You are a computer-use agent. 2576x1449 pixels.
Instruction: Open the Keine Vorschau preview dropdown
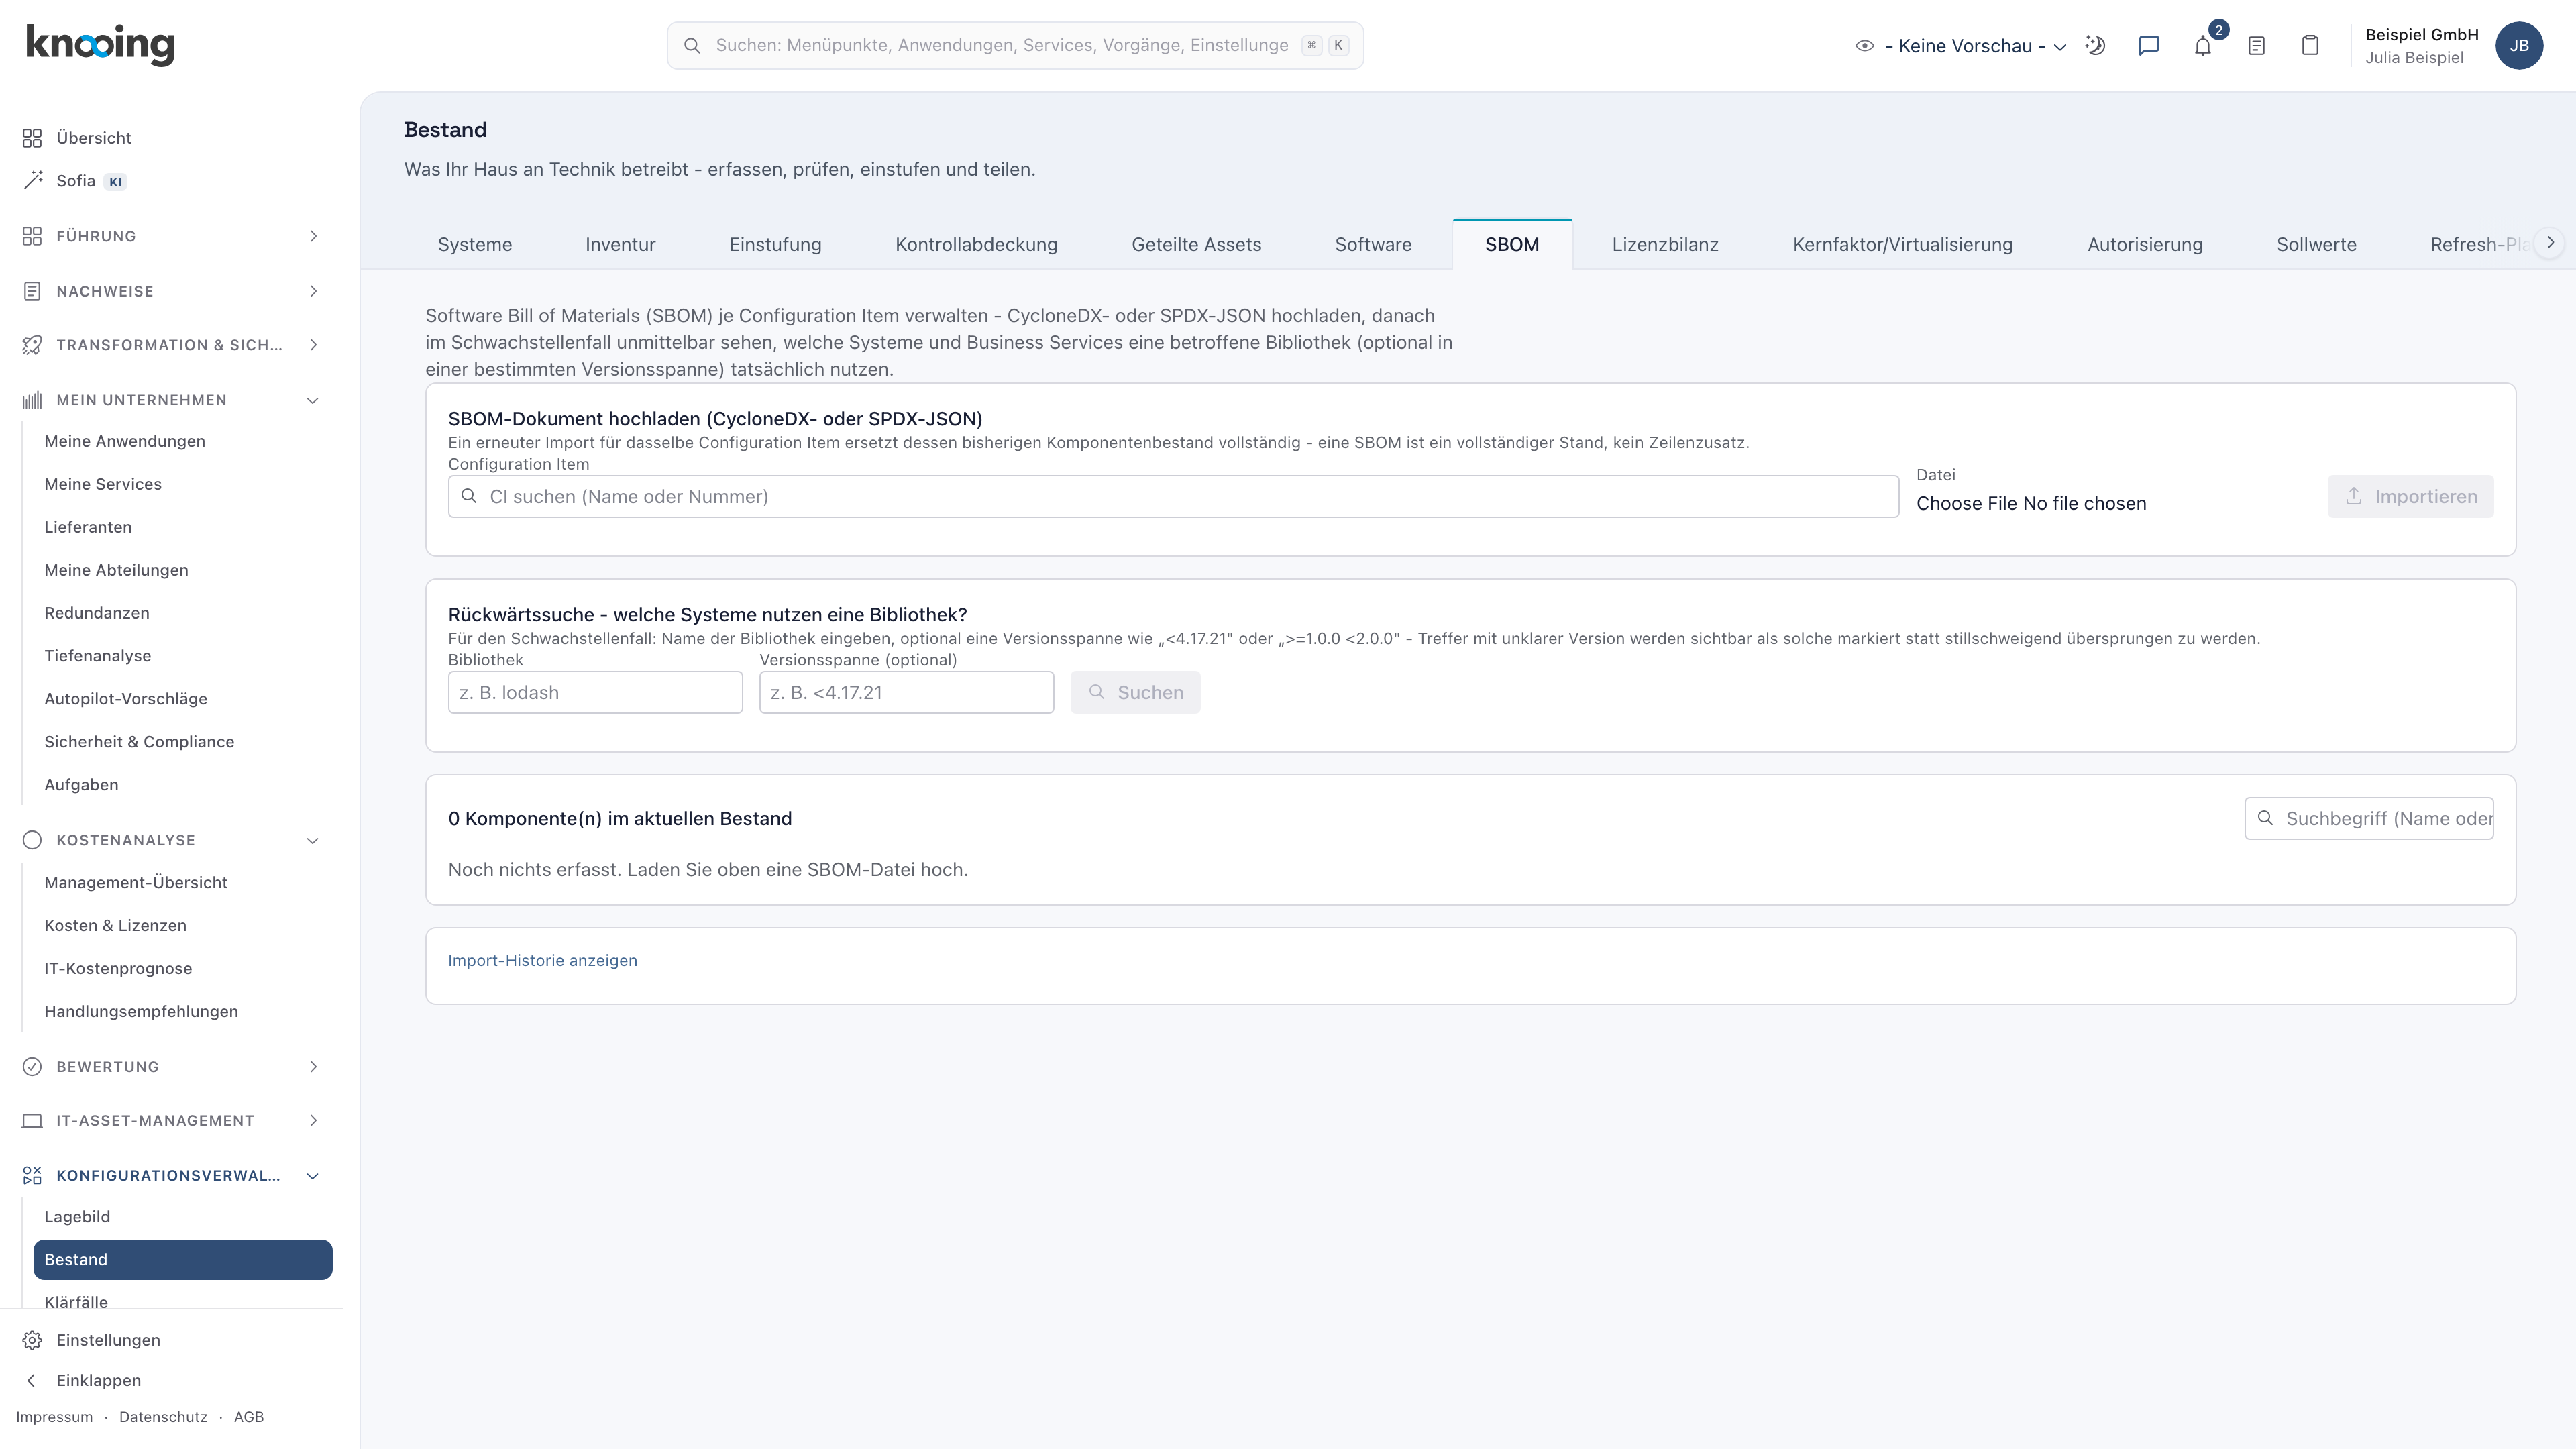click(1961, 45)
